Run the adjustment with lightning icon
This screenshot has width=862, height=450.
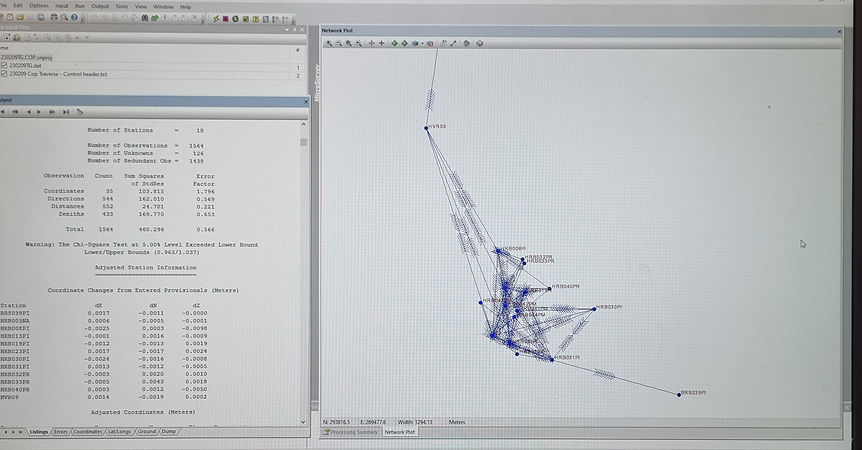click(216, 19)
